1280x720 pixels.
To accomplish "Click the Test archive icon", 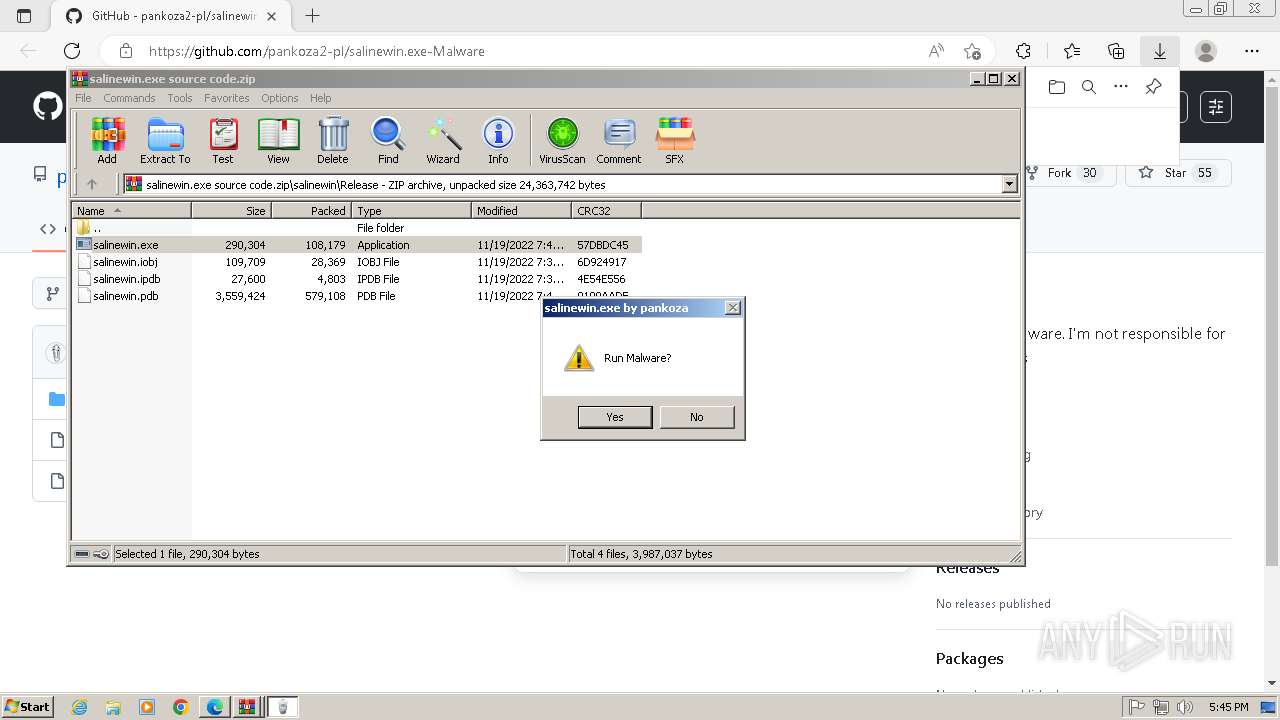I will 223,140.
